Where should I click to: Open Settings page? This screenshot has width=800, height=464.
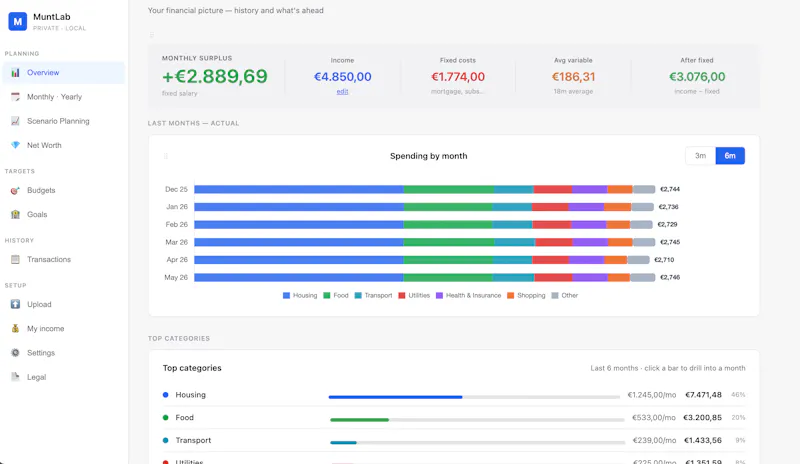pos(64,353)
